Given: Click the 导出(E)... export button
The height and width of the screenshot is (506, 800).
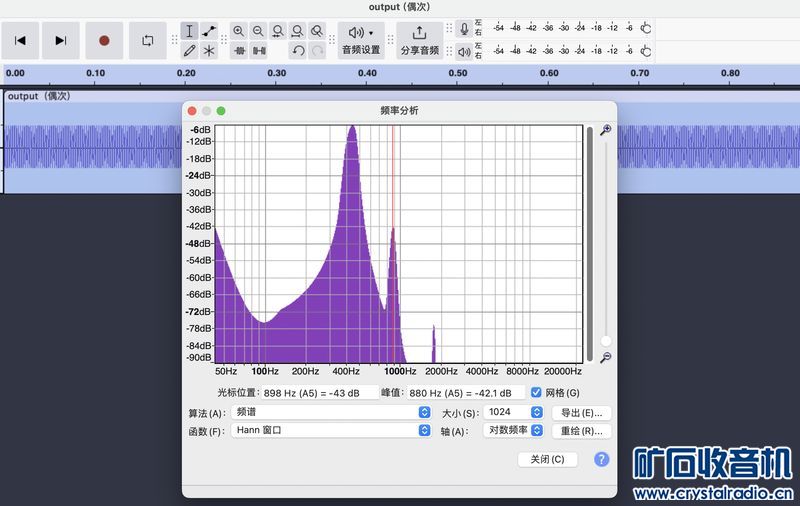Looking at the screenshot, I should [x=581, y=412].
